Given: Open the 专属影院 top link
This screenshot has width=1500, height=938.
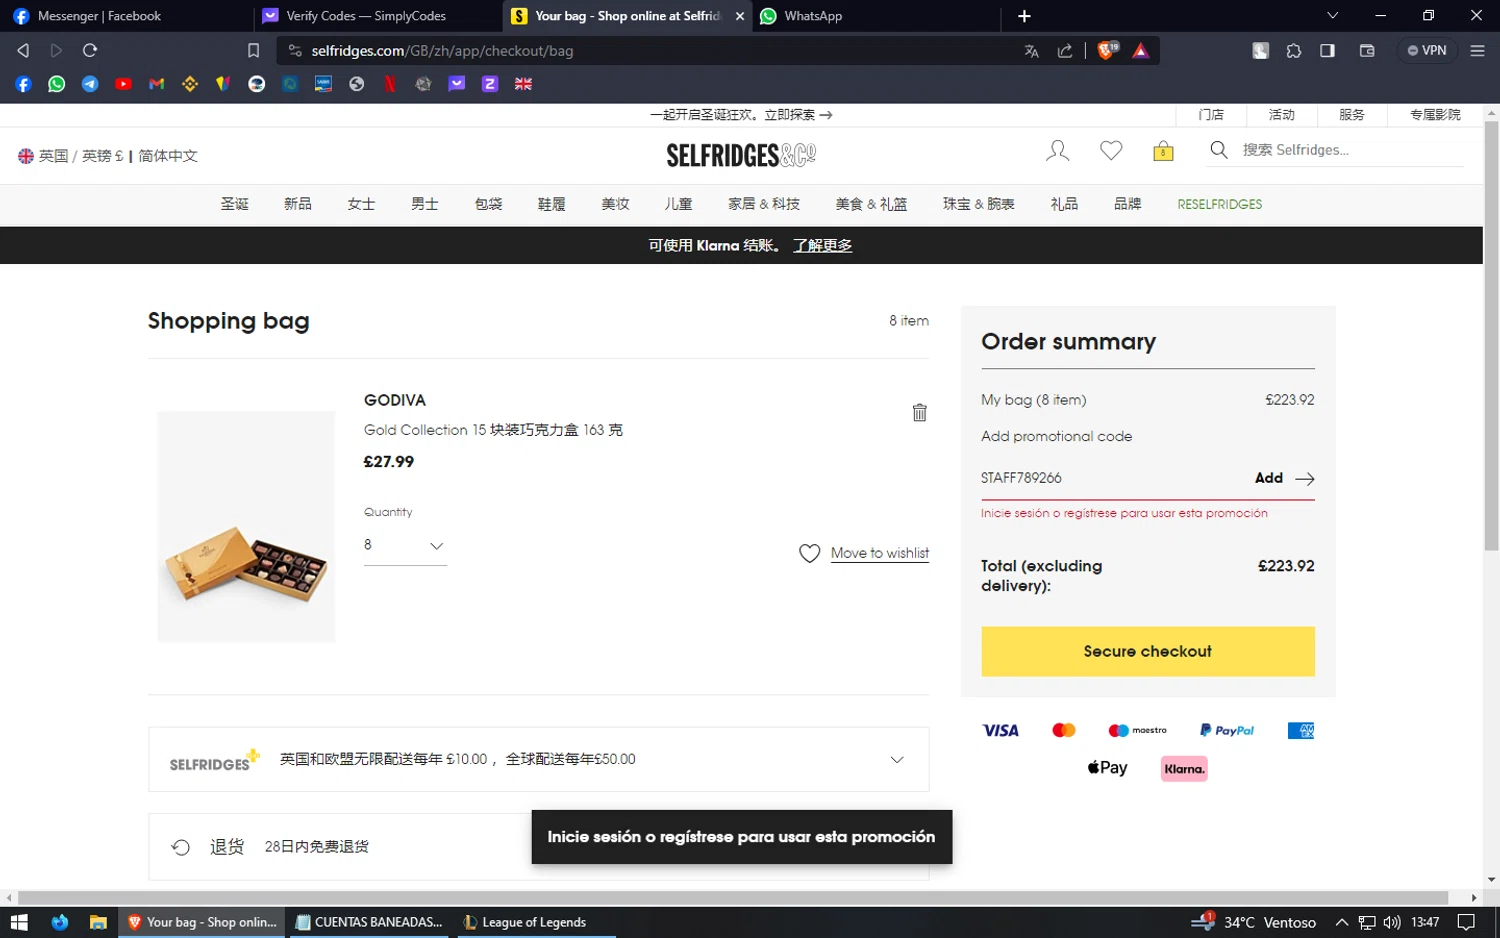Looking at the screenshot, I should [1435, 115].
